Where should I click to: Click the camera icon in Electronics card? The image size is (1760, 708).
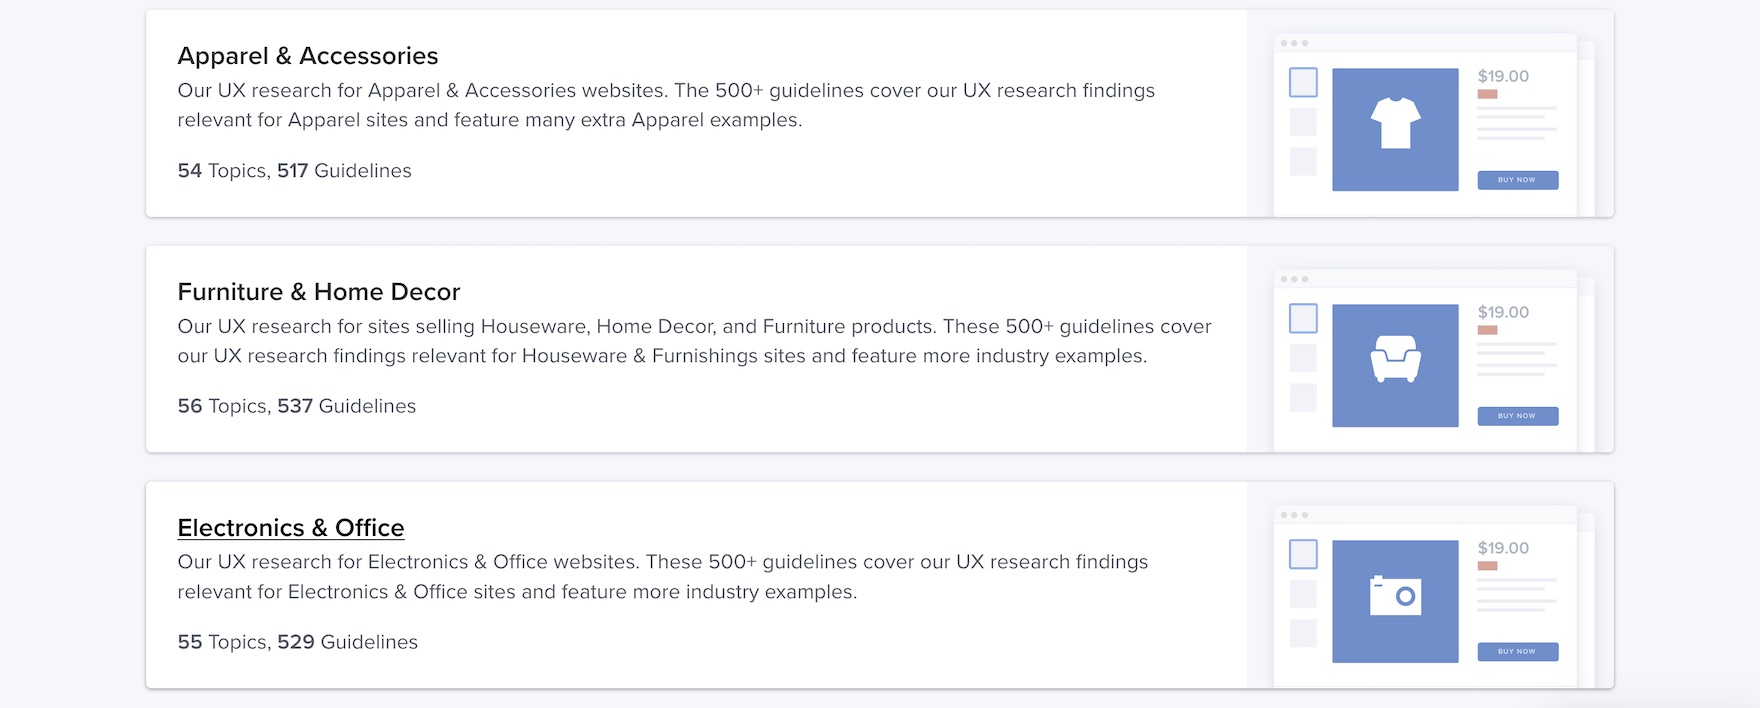coord(1395,596)
